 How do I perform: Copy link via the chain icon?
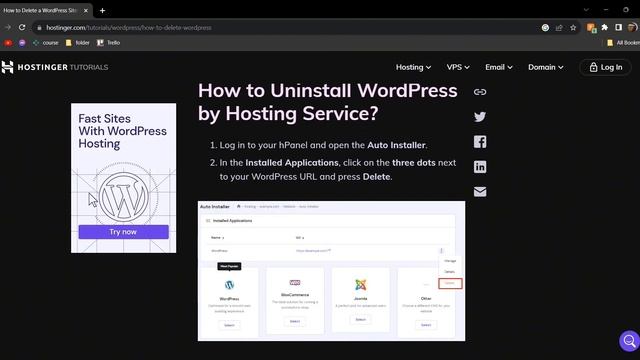pyautogui.click(x=480, y=92)
